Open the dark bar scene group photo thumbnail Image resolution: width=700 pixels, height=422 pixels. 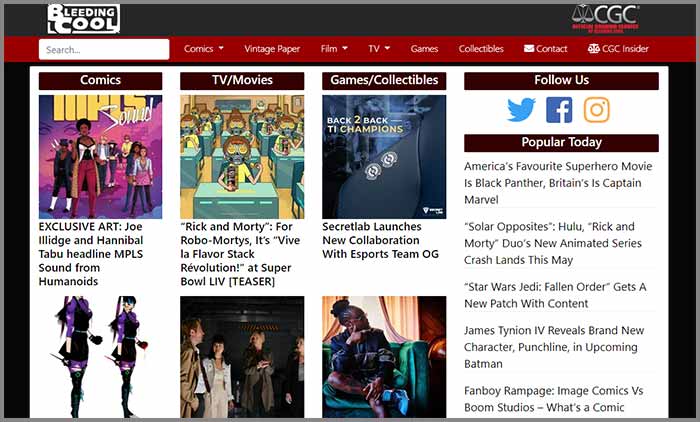(x=242, y=357)
